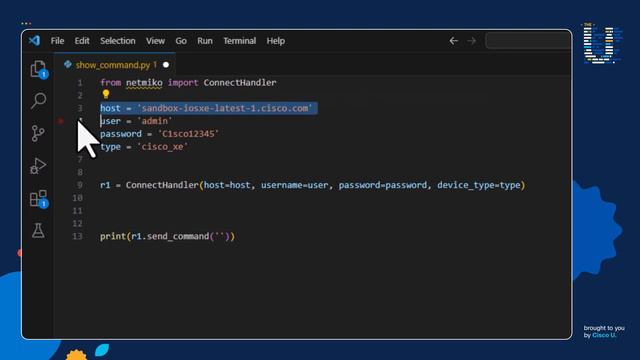Image resolution: width=640 pixels, height=360 pixels.
Task: Open the Extensions view icon
Action: tap(39, 199)
